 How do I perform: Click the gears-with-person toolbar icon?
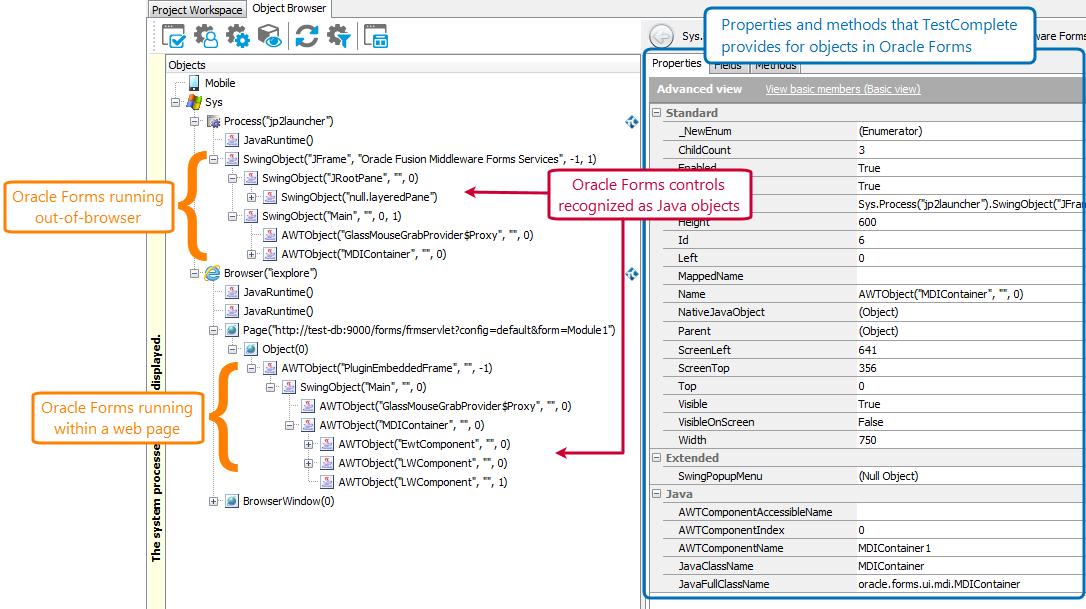(206, 34)
